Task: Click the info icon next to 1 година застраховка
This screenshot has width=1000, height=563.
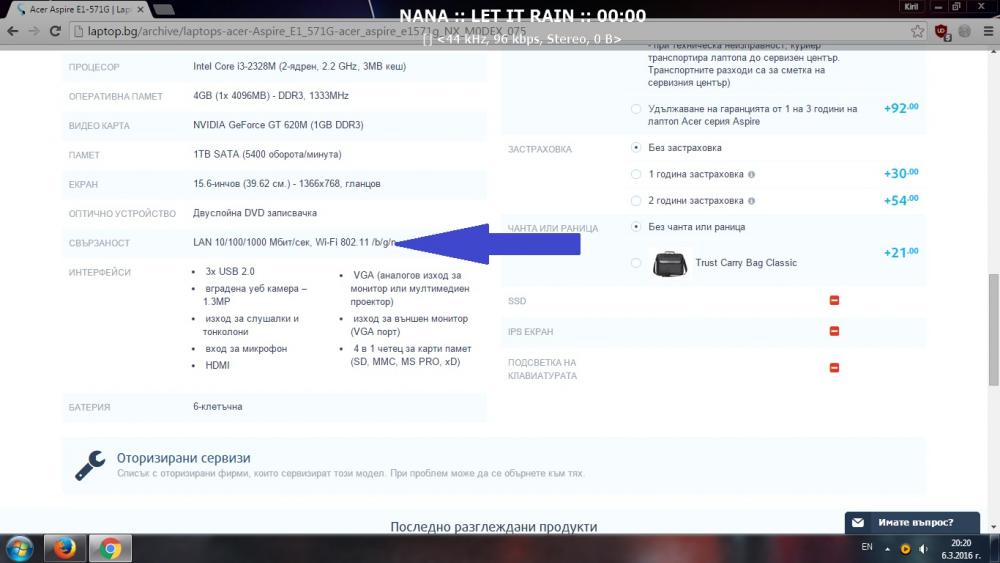Action: click(x=751, y=174)
